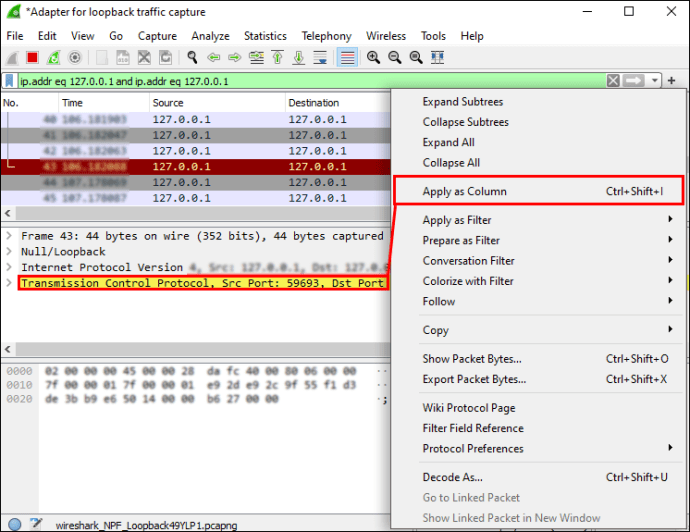Image resolution: width=690 pixels, height=532 pixels.
Task: Zoom in main window text
Action: (x=373, y=58)
